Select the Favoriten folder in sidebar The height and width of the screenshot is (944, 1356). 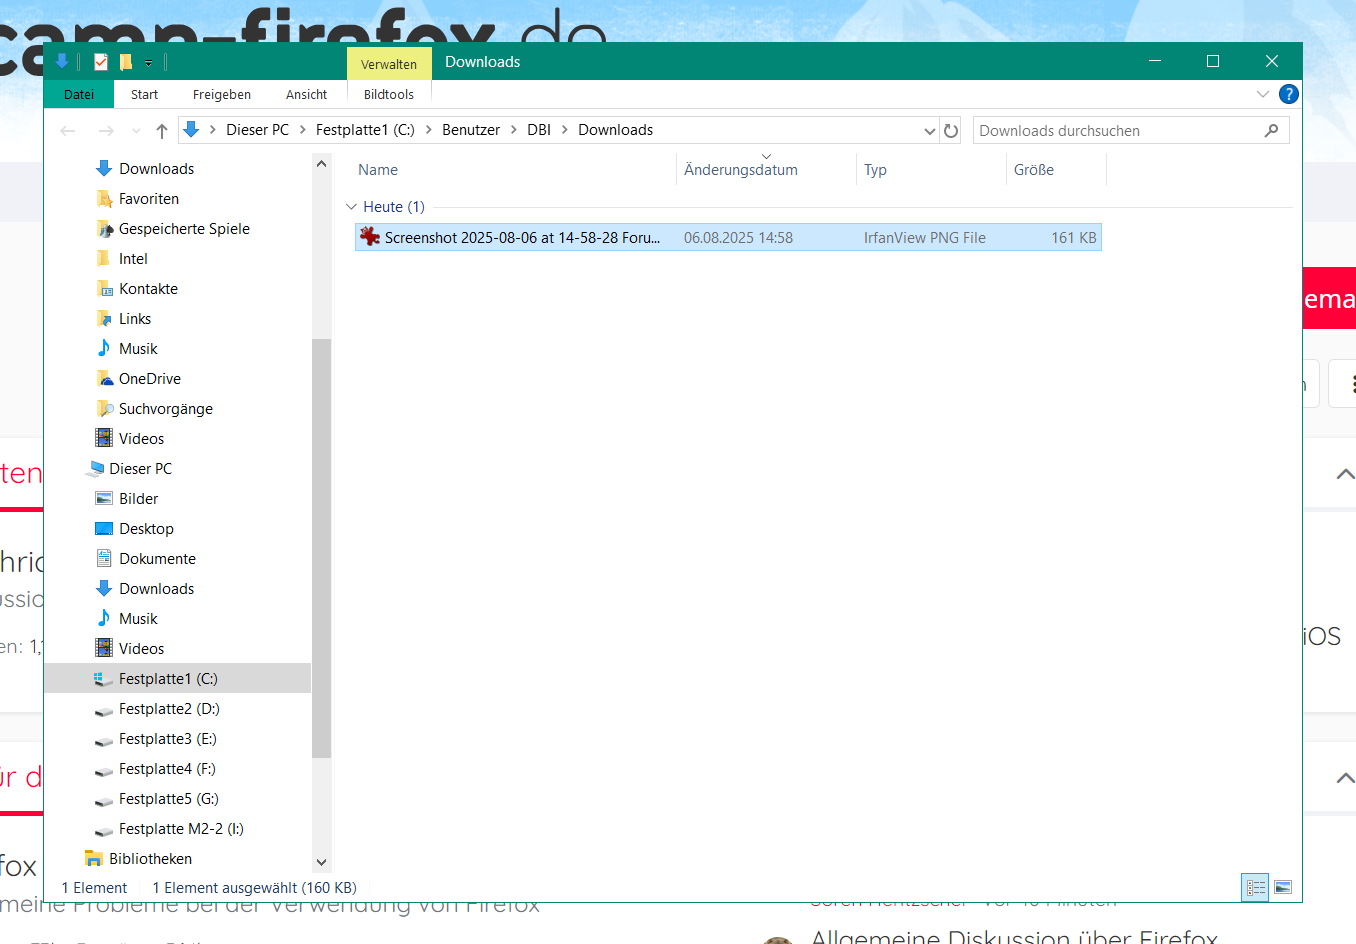coord(149,199)
